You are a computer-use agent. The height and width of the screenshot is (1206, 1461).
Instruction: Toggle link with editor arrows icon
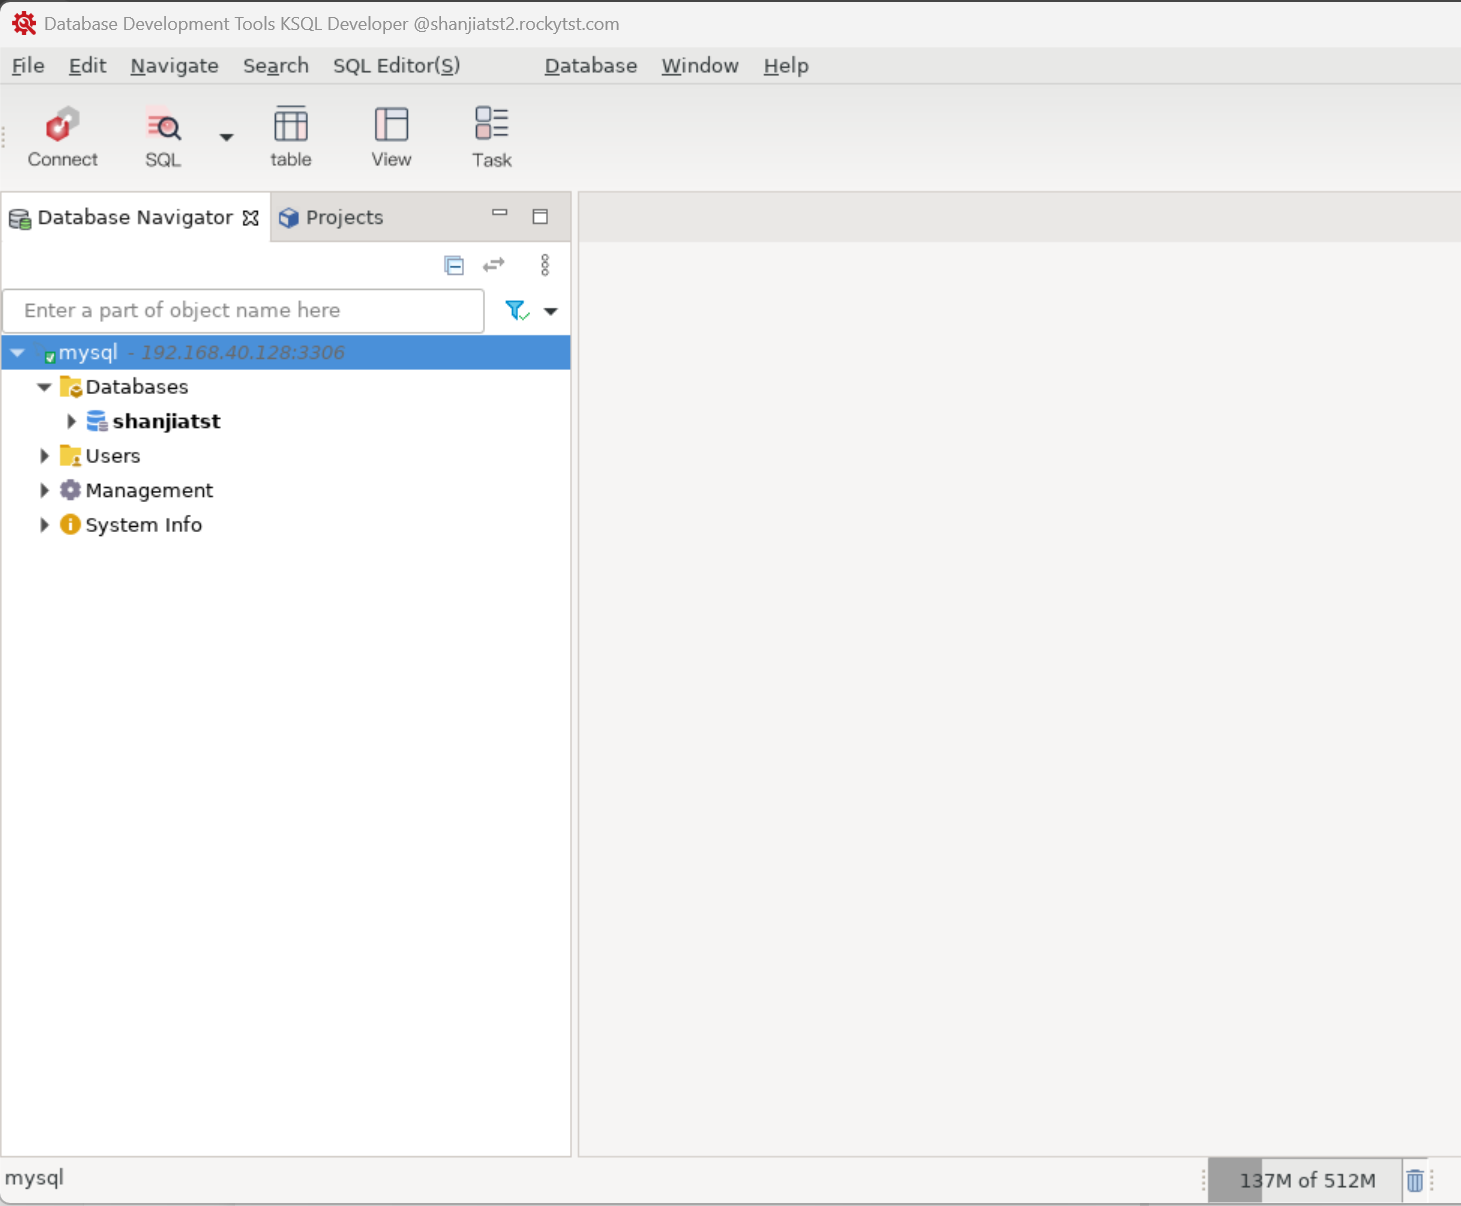point(494,265)
